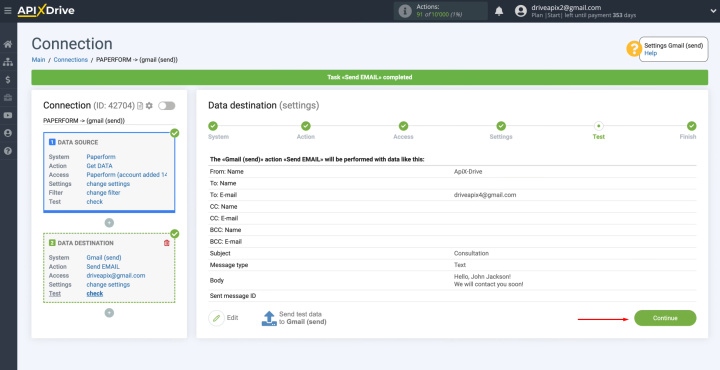Open the Help link for Gmail settings
This screenshot has height=370, width=720.
point(650,53)
